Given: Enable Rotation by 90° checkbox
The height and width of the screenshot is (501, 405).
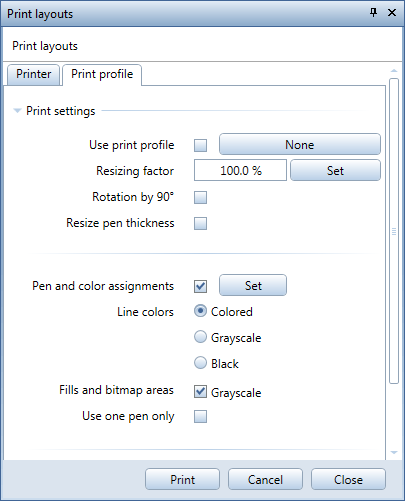Looking at the screenshot, I should (200, 197).
